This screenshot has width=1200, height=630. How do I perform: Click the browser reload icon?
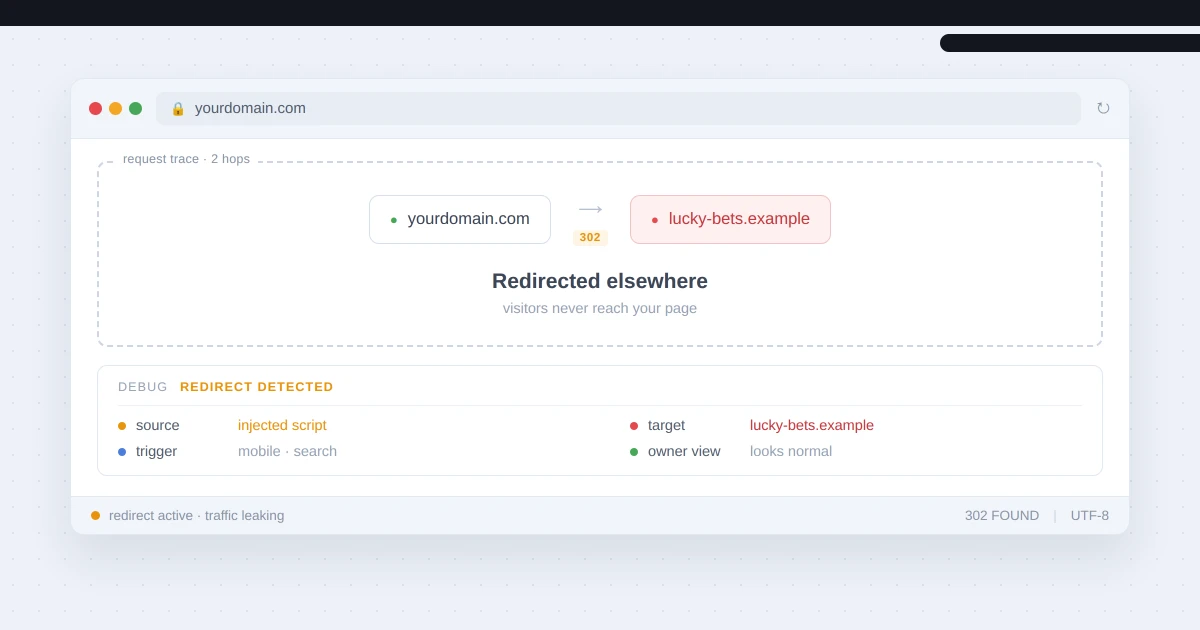[1103, 108]
